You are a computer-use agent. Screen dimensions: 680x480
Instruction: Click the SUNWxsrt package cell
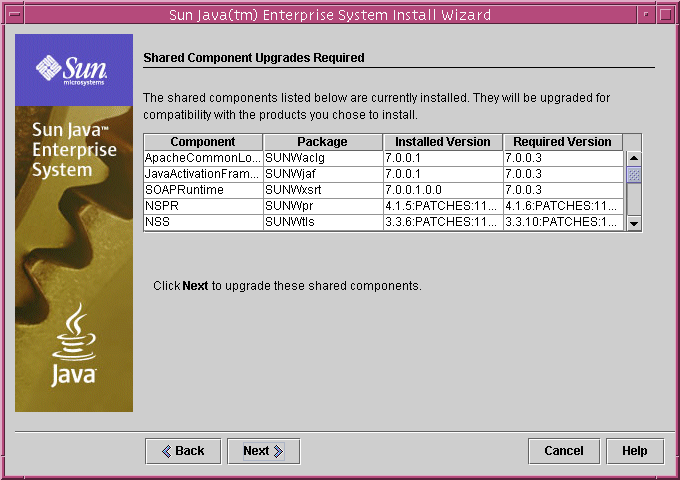point(323,190)
